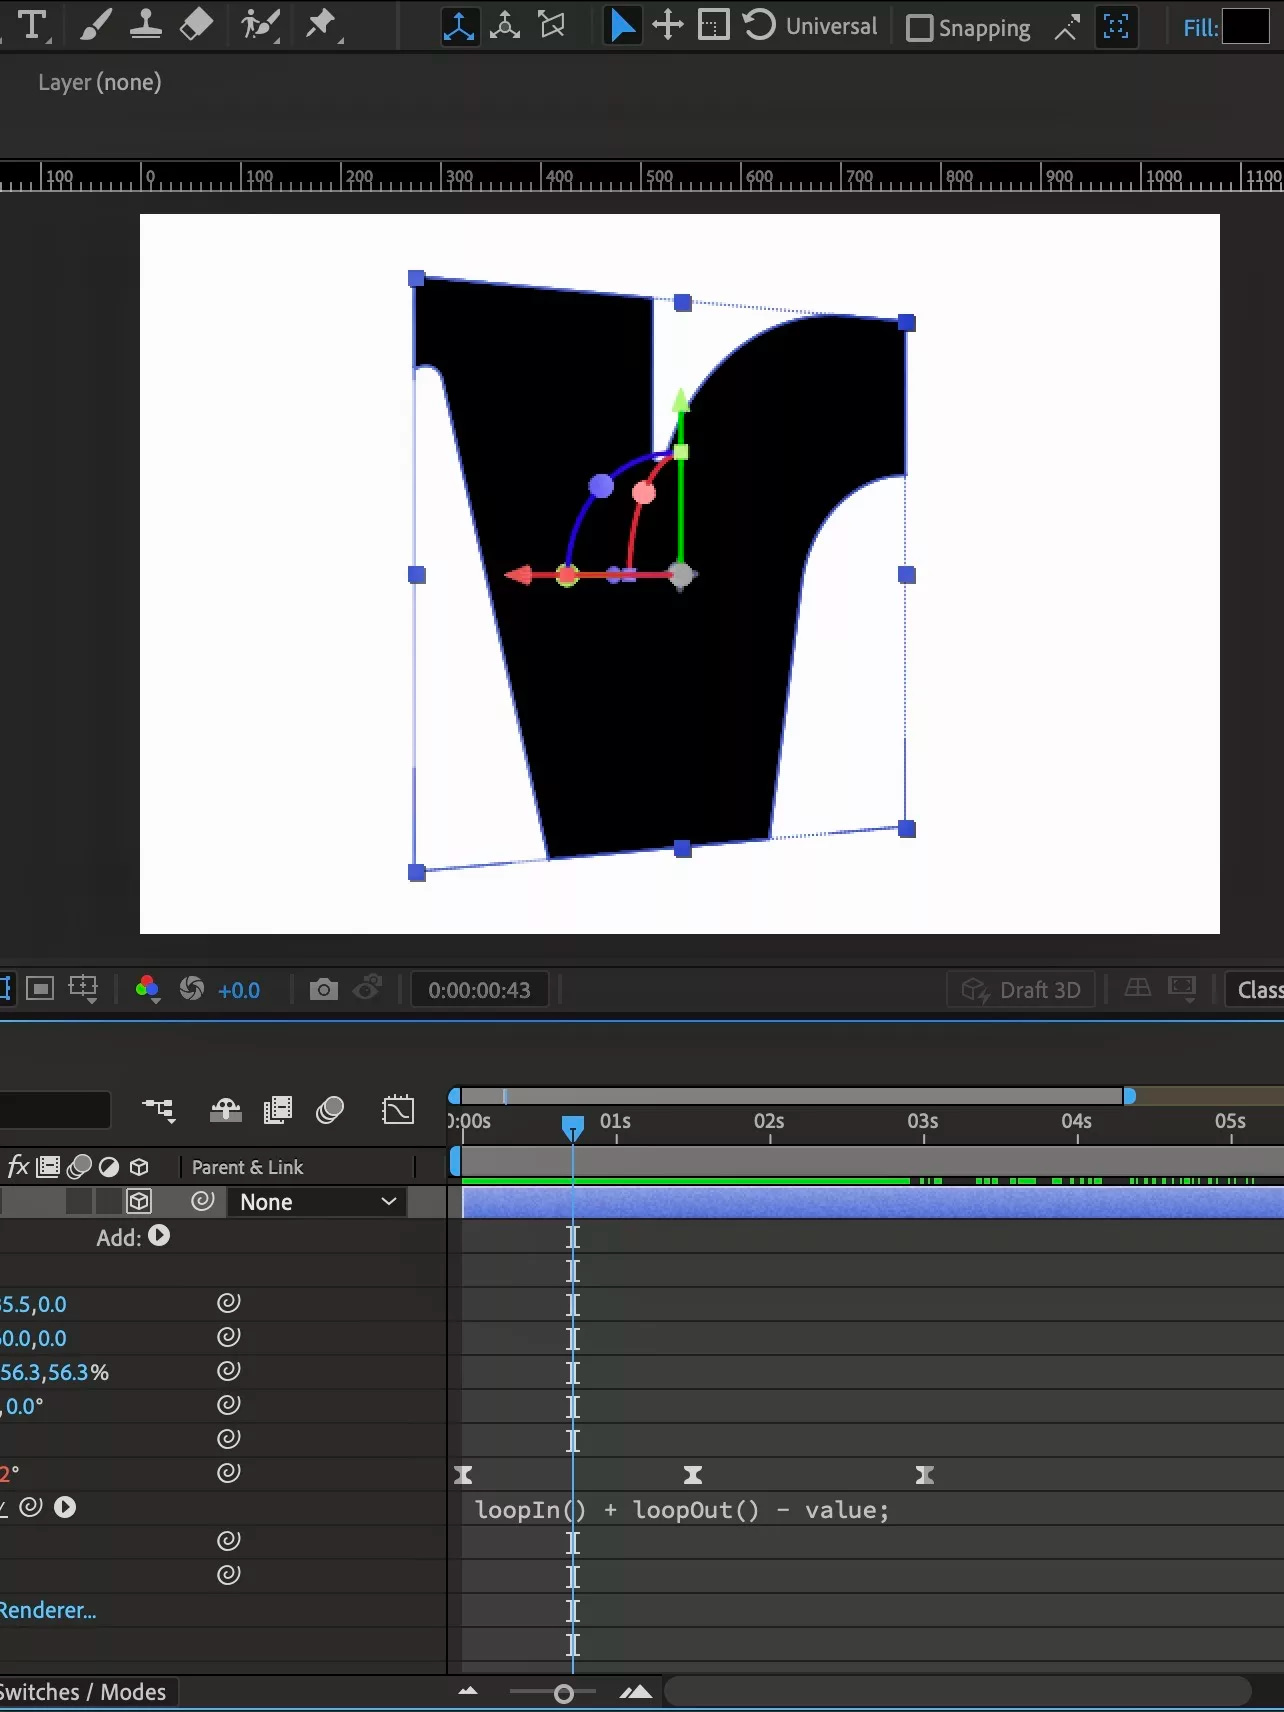Enable Local Axis mode

point(459,26)
